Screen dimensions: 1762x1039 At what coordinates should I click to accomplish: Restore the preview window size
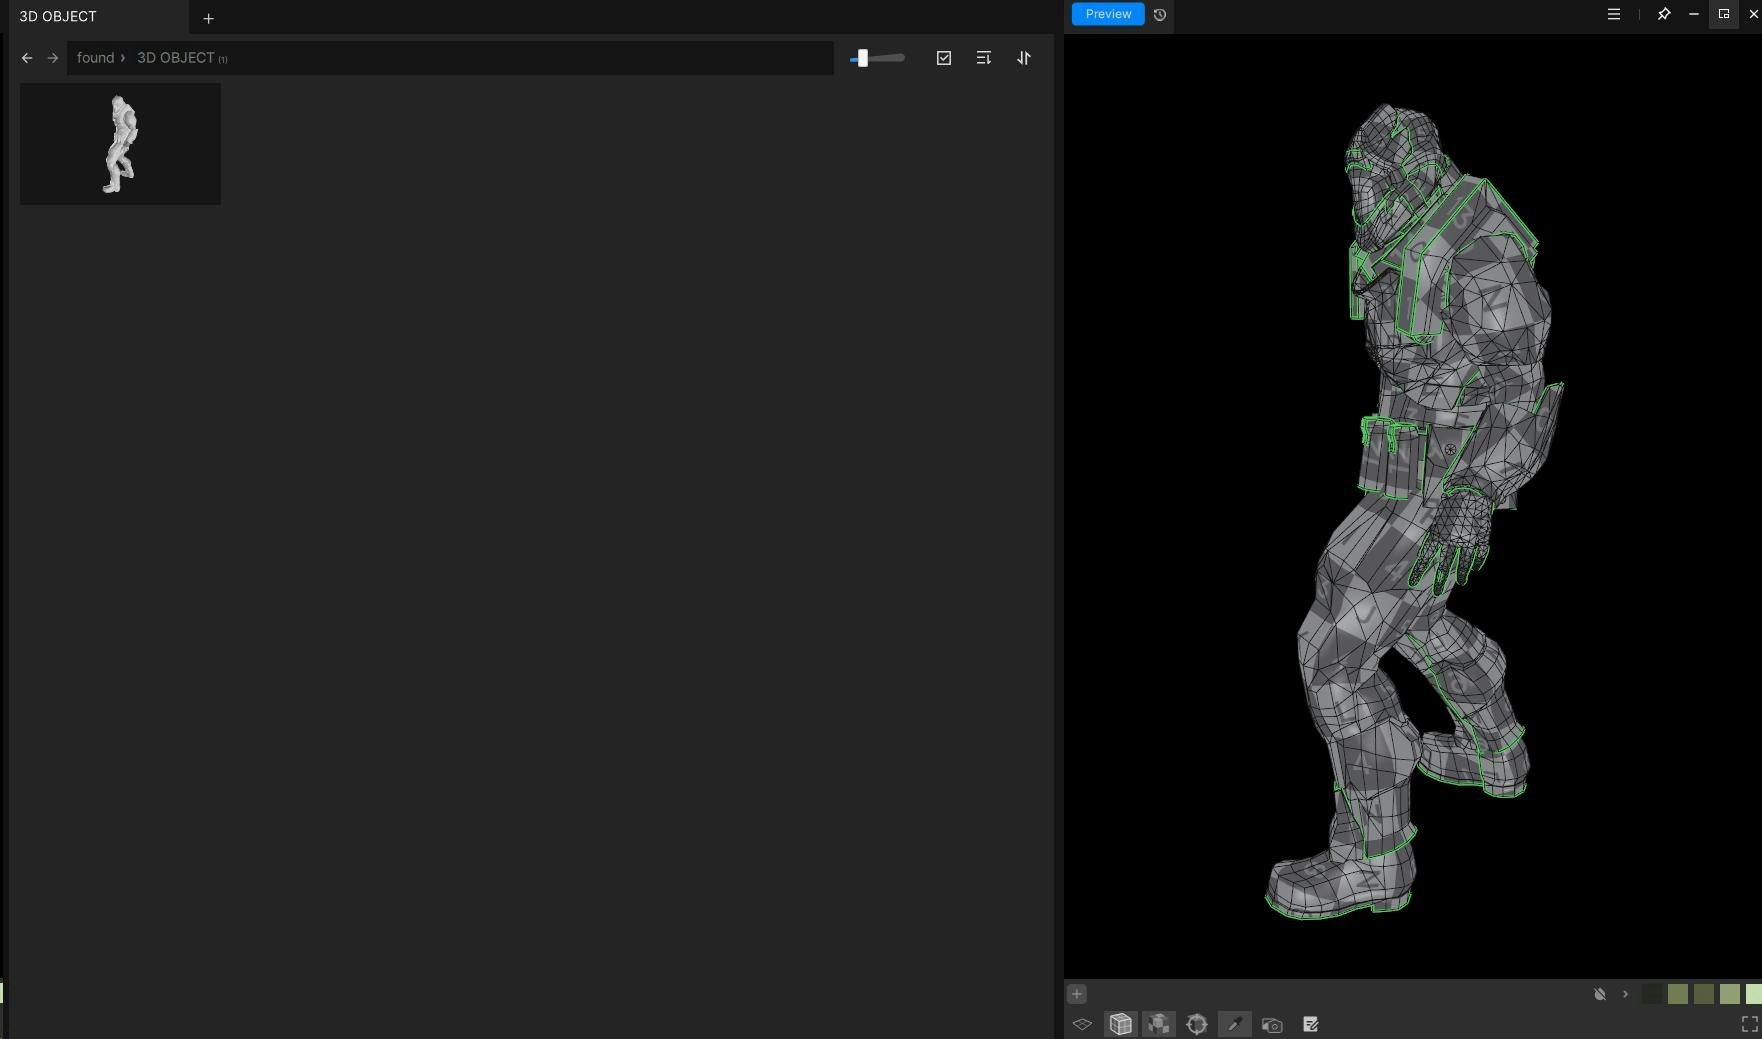[x=1724, y=14]
